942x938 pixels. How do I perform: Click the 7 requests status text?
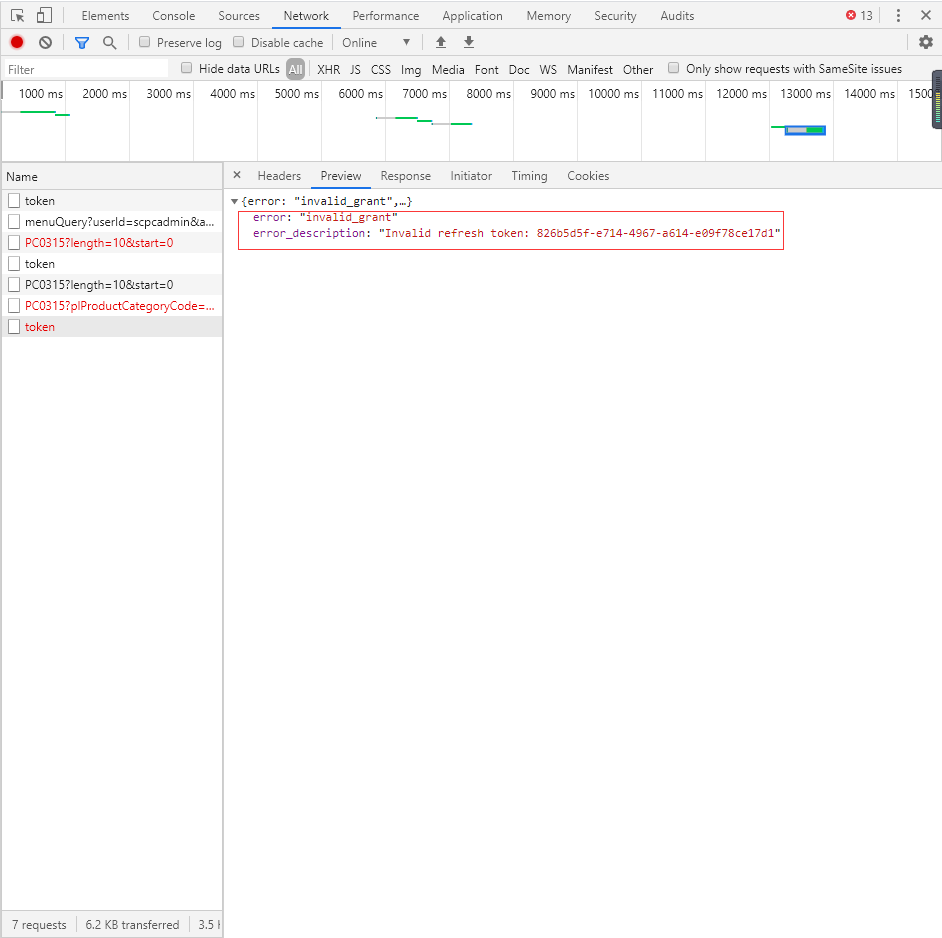tap(39, 924)
